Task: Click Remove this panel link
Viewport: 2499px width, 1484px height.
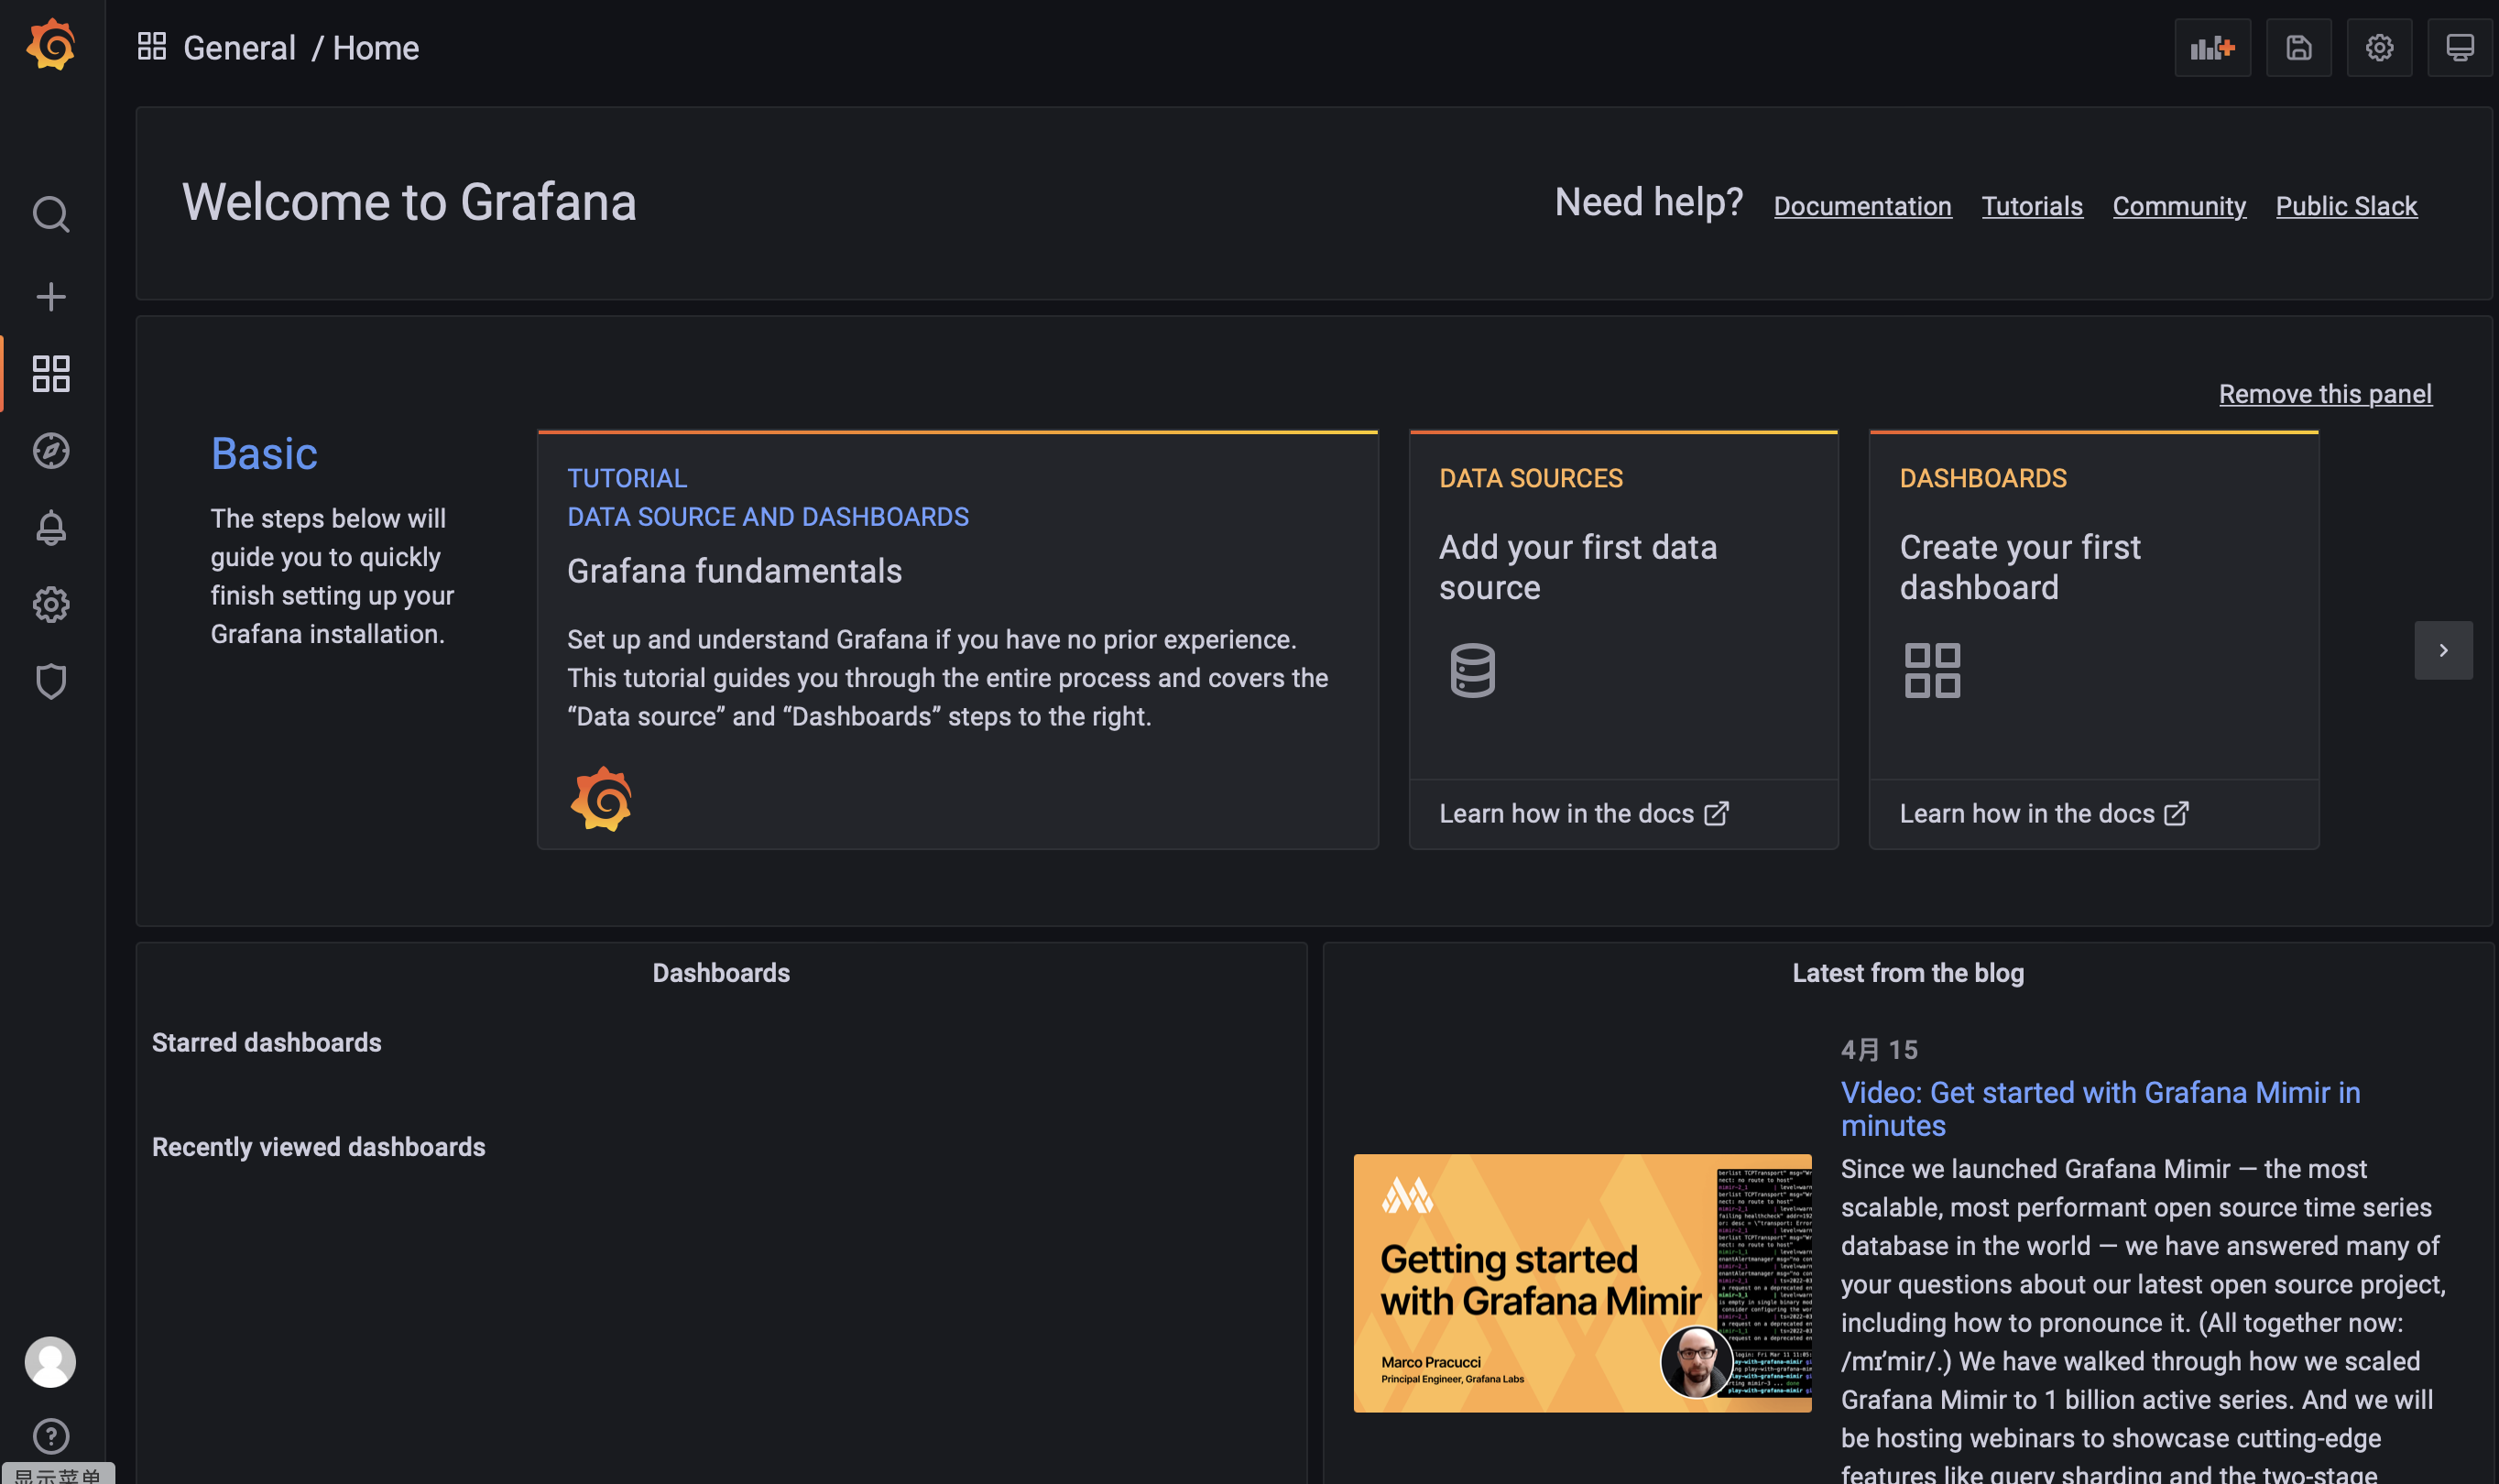Action: click(x=2325, y=394)
